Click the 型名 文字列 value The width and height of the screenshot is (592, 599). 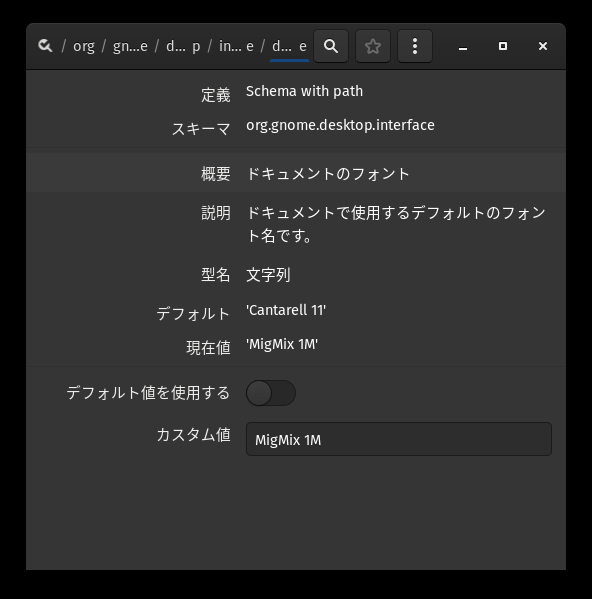point(268,275)
